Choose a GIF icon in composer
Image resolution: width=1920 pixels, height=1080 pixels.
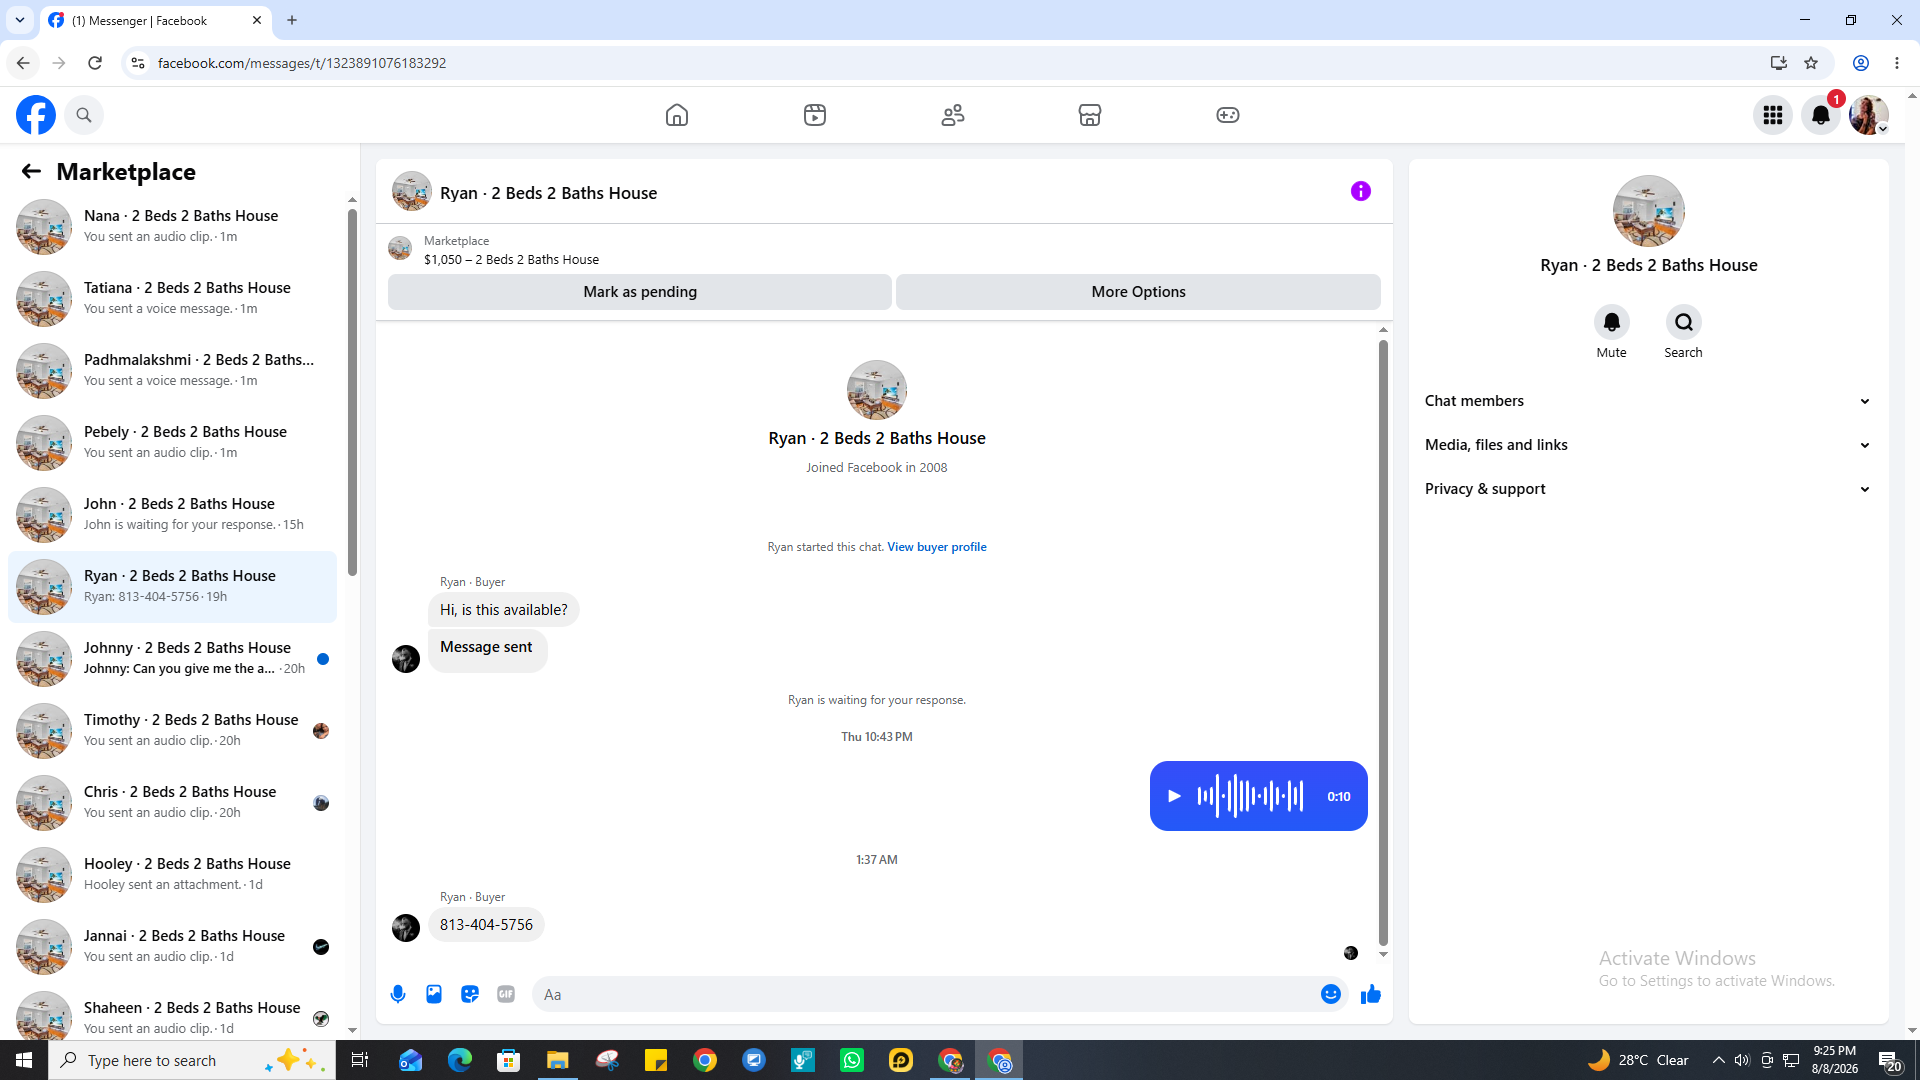(x=506, y=994)
